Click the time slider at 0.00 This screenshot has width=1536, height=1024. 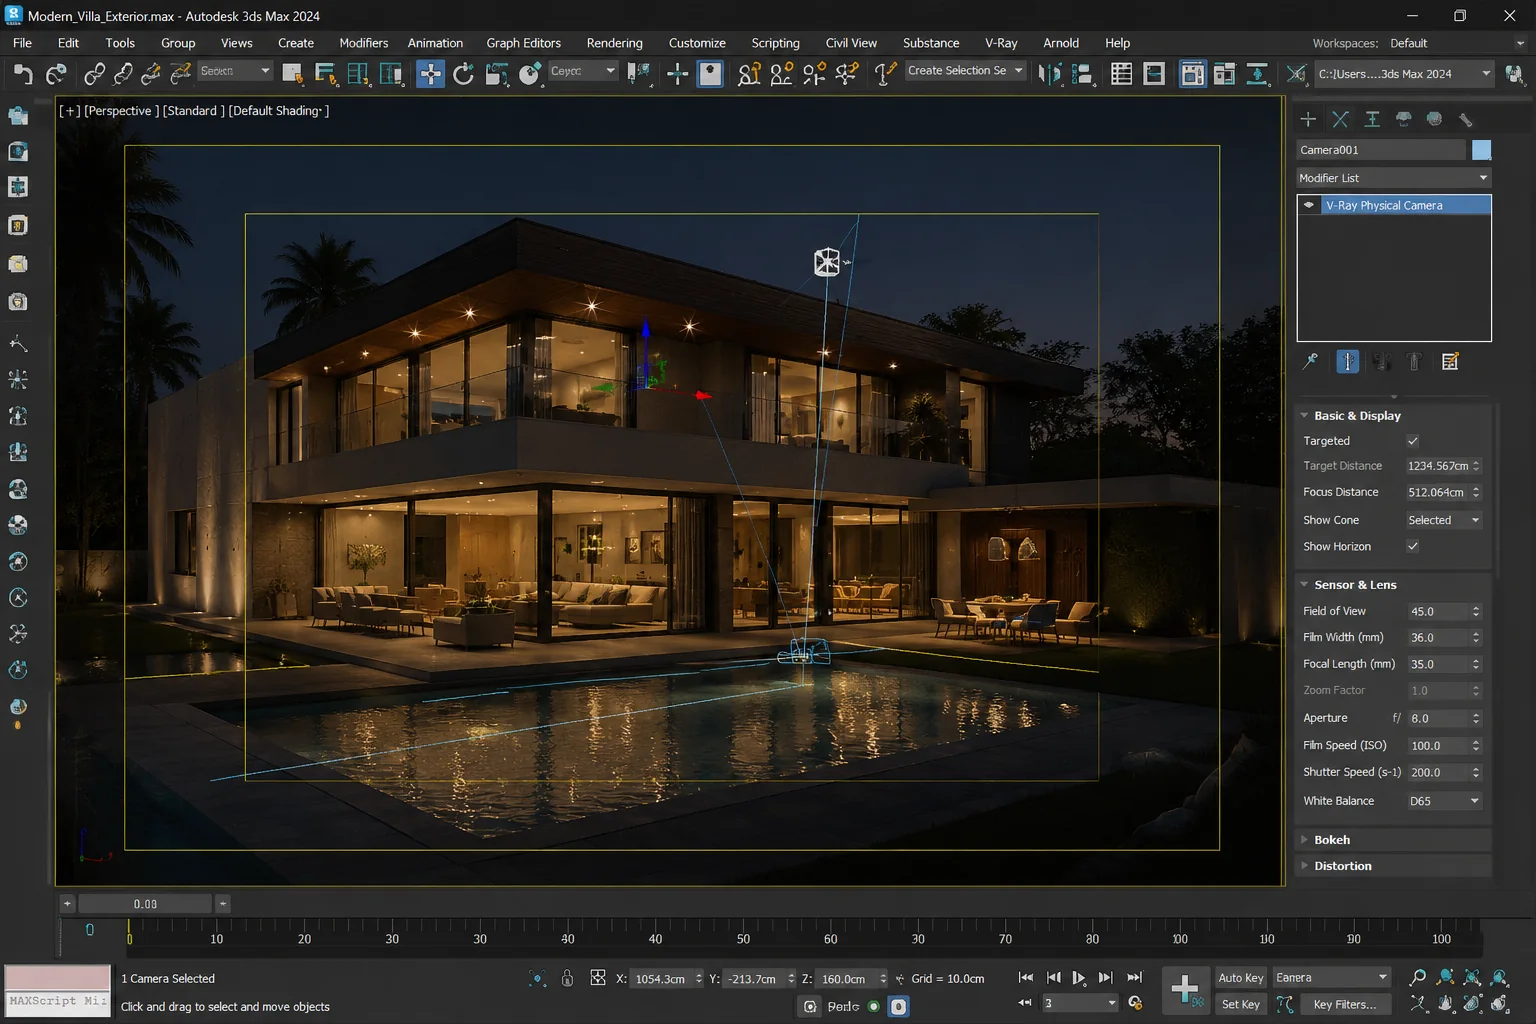(x=145, y=904)
